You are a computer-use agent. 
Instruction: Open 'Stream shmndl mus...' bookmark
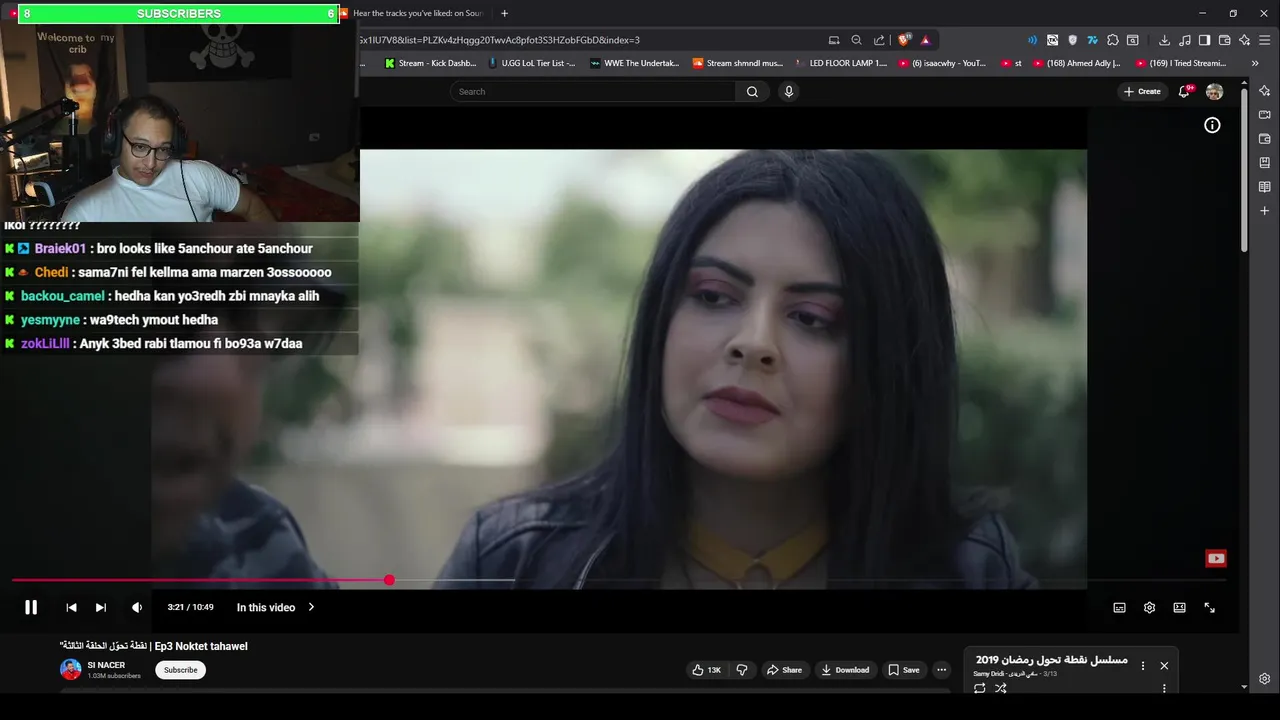[x=738, y=63]
